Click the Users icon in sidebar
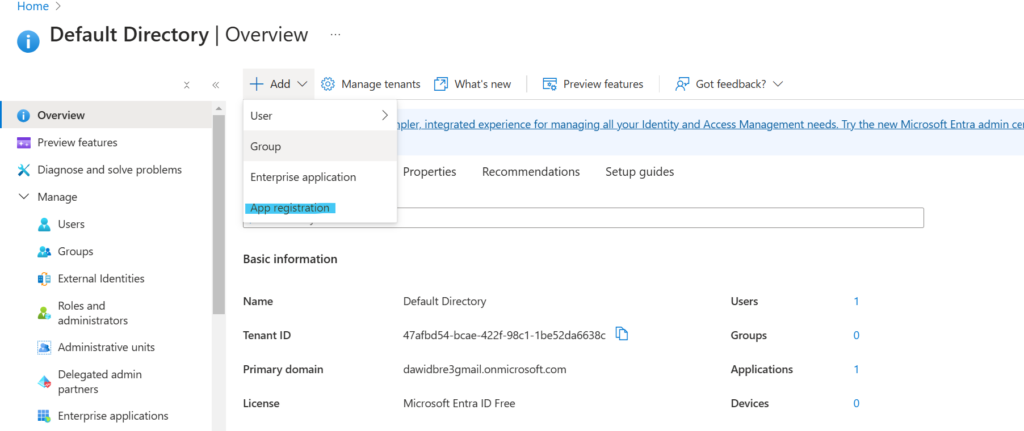1024x431 pixels. [44, 225]
